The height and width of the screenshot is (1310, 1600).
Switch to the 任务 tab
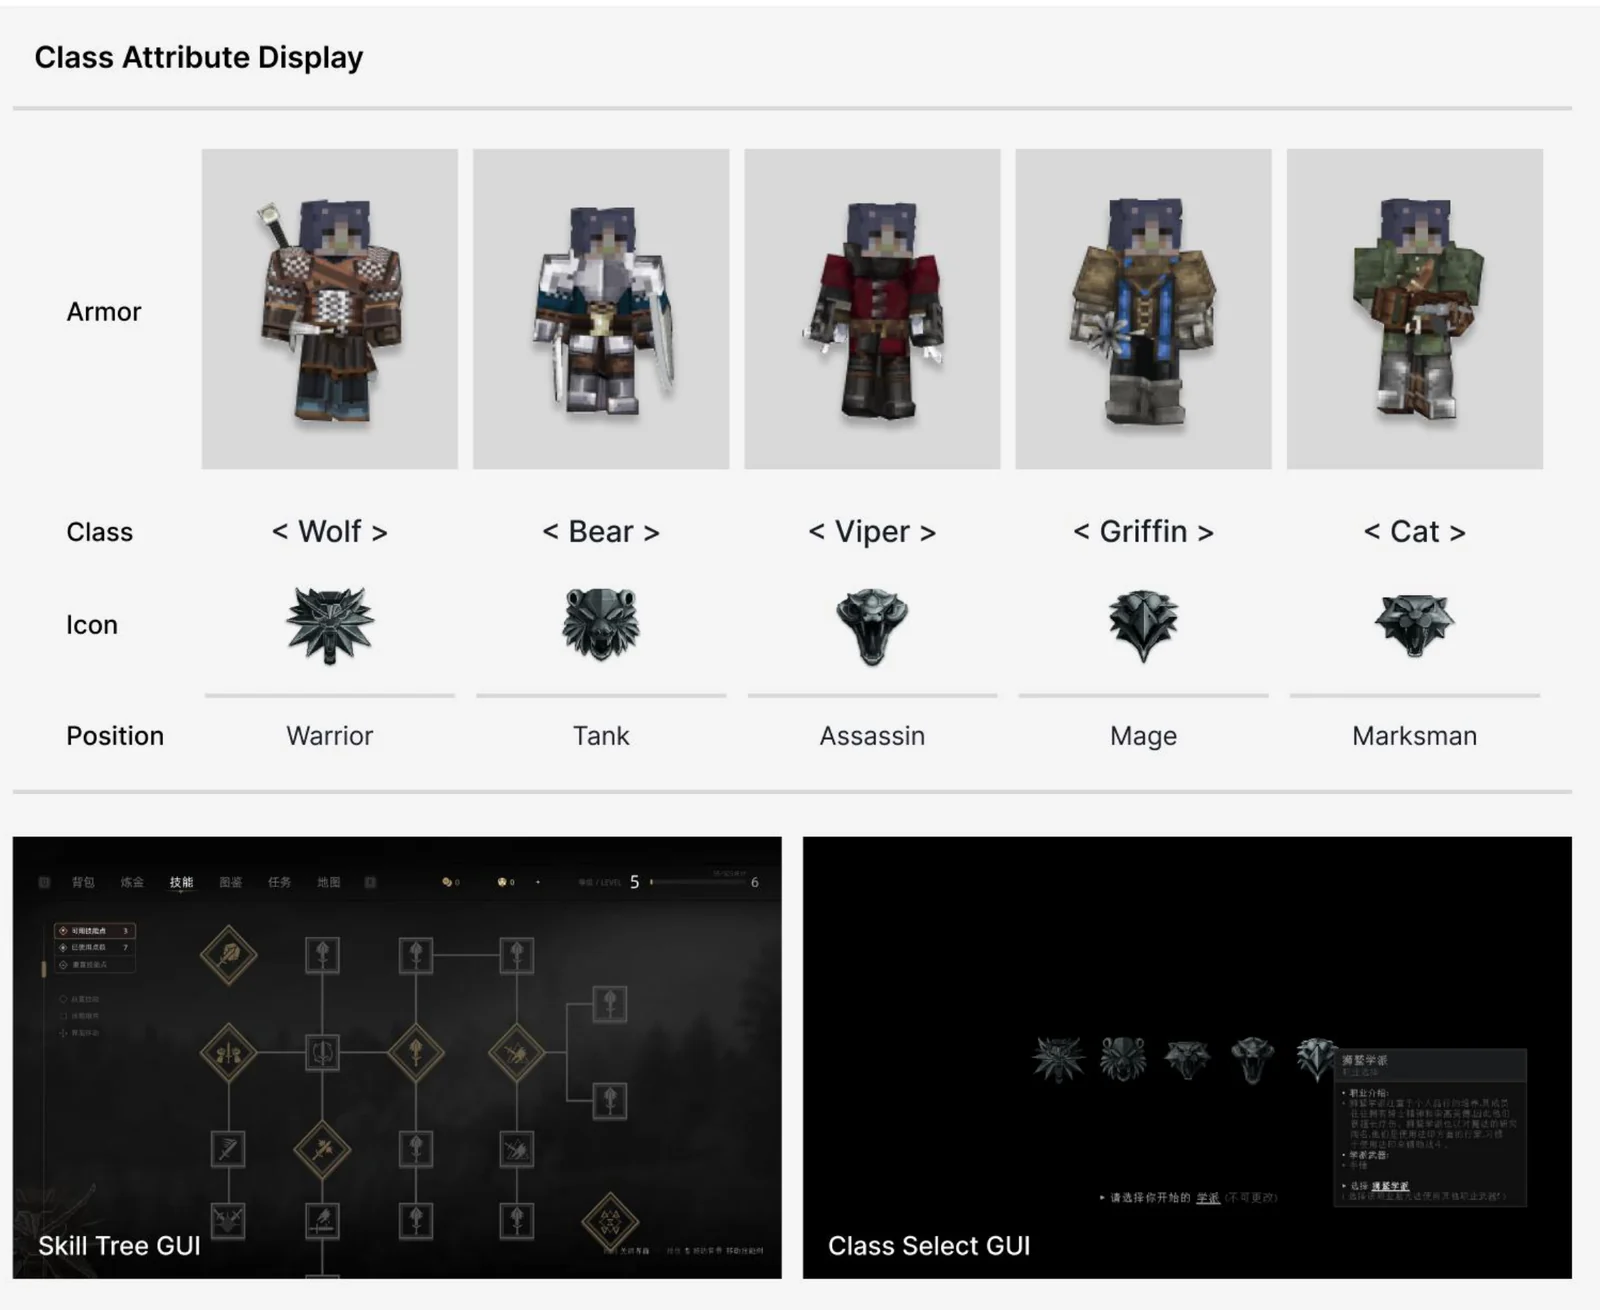(280, 882)
